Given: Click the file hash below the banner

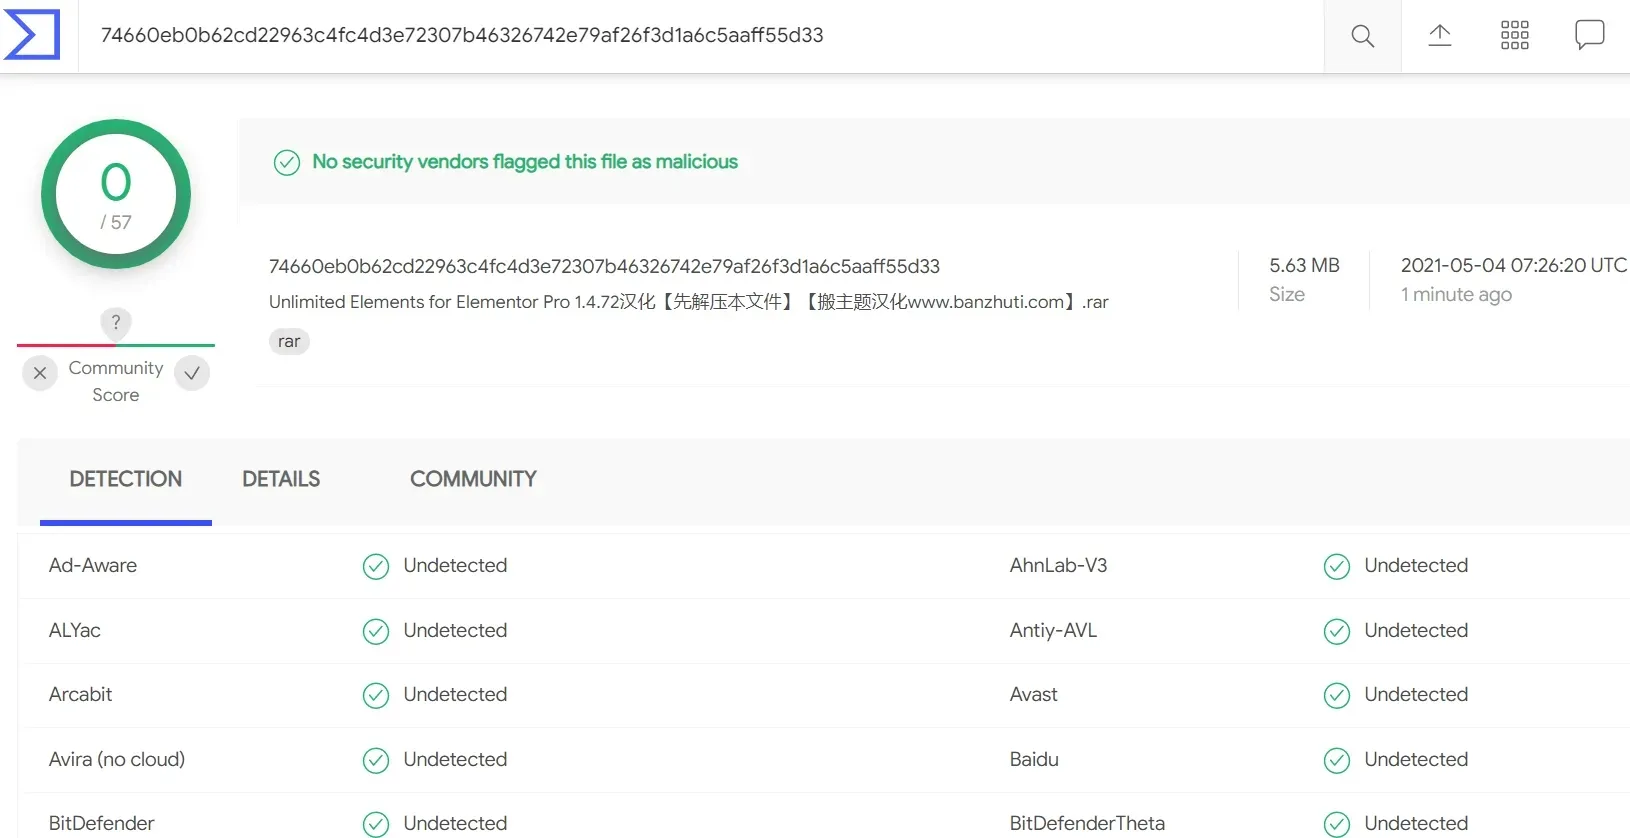Looking at the screenshot, I should [604, 266].
